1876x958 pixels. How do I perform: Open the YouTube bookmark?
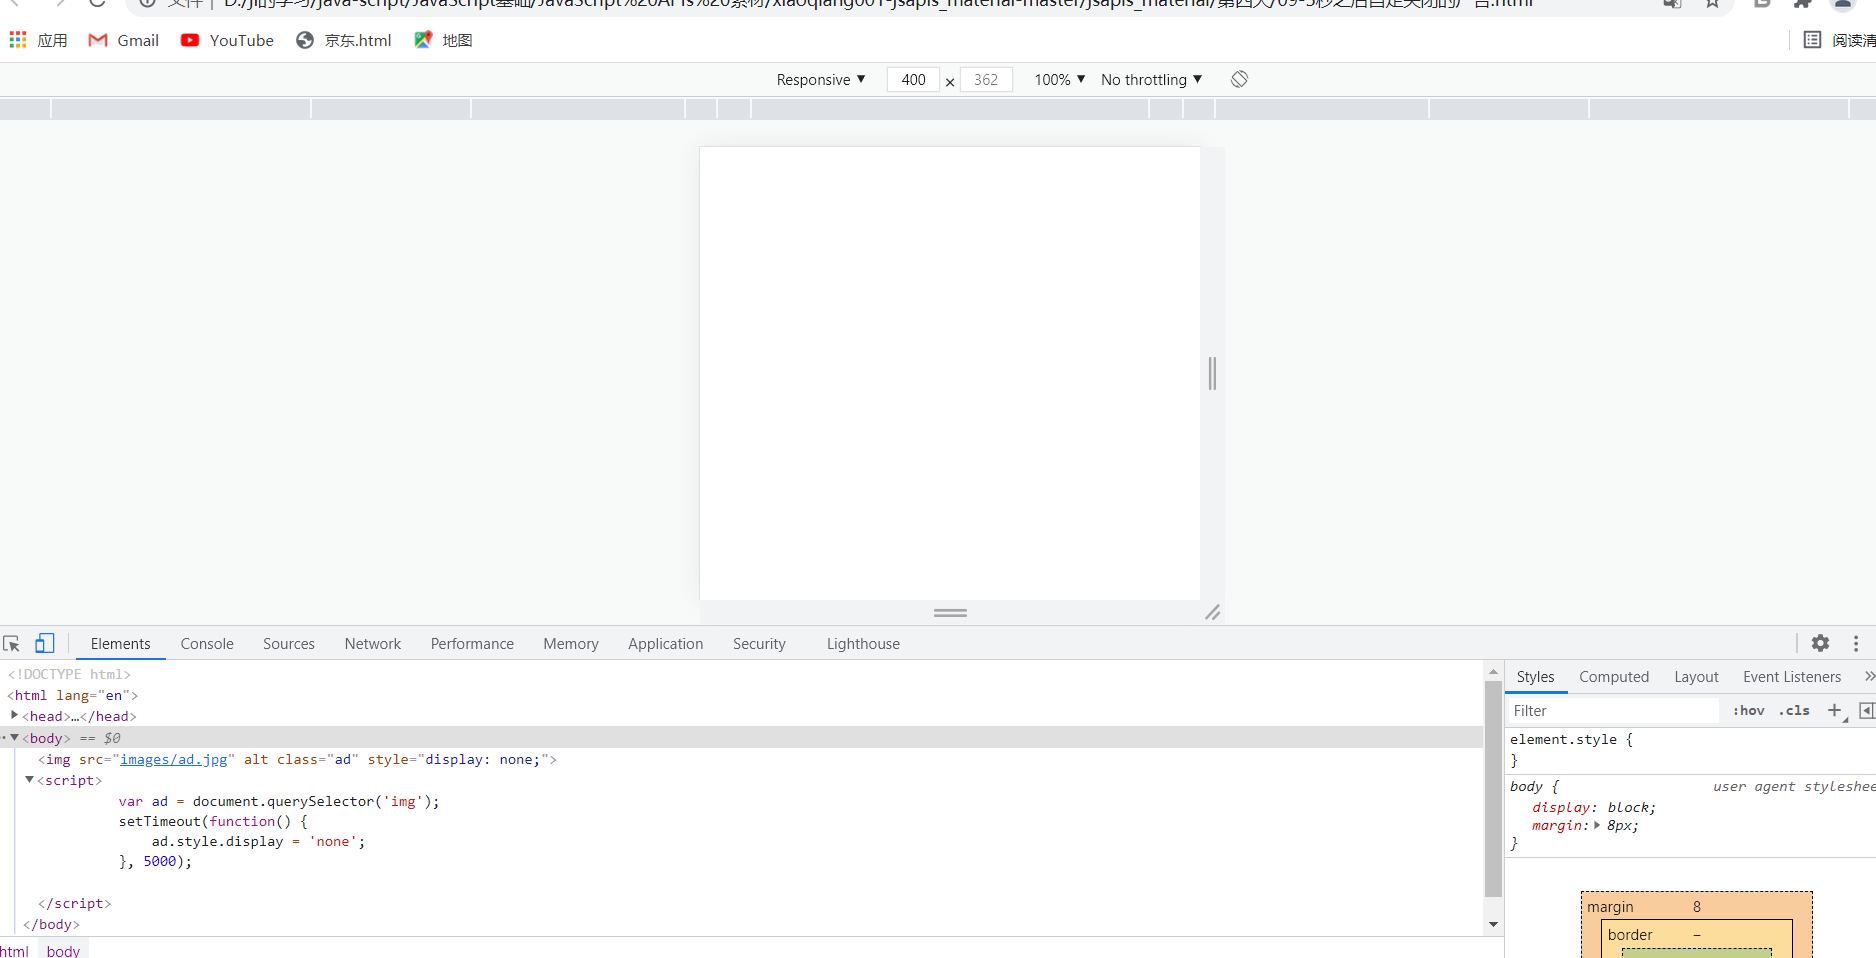coord(227,40)
